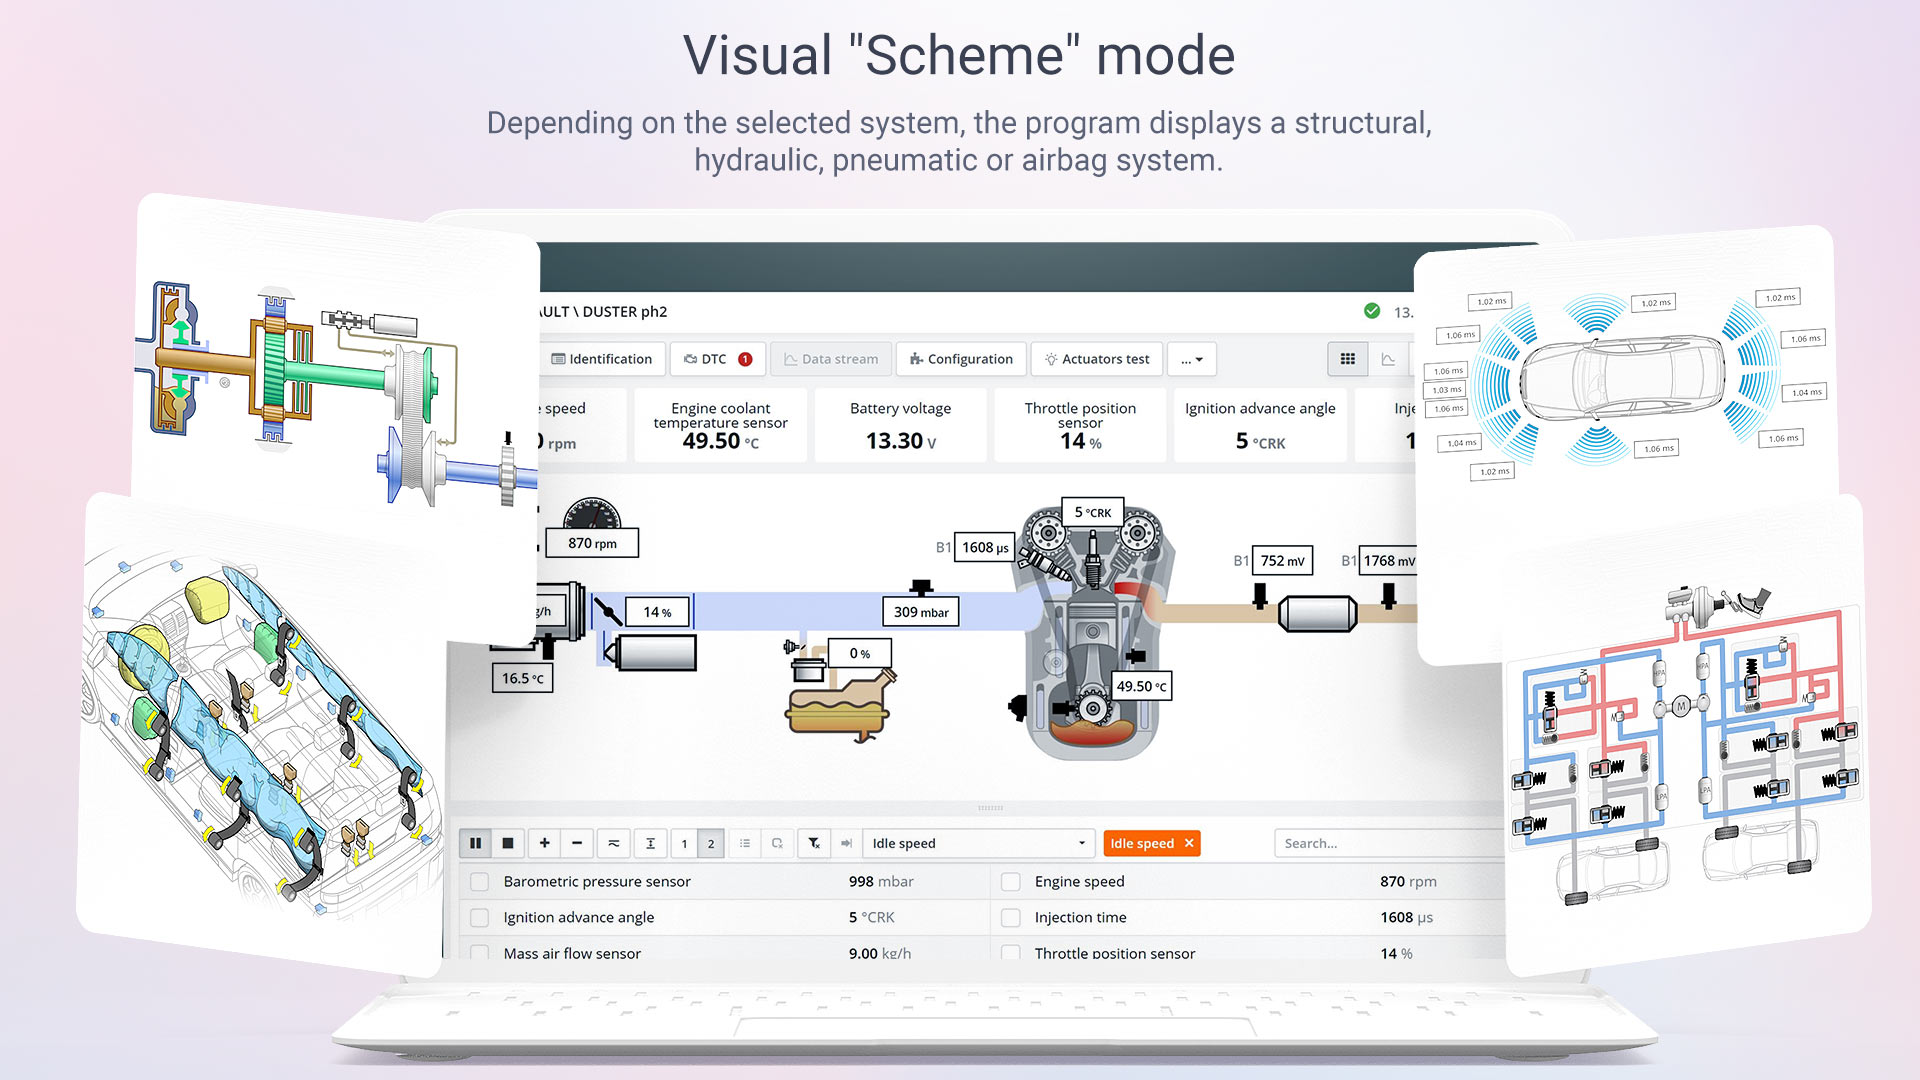Open the Idle speed dropdown
The height and width of the screenshot is (1080, 1920).
(x=979, y=843)
